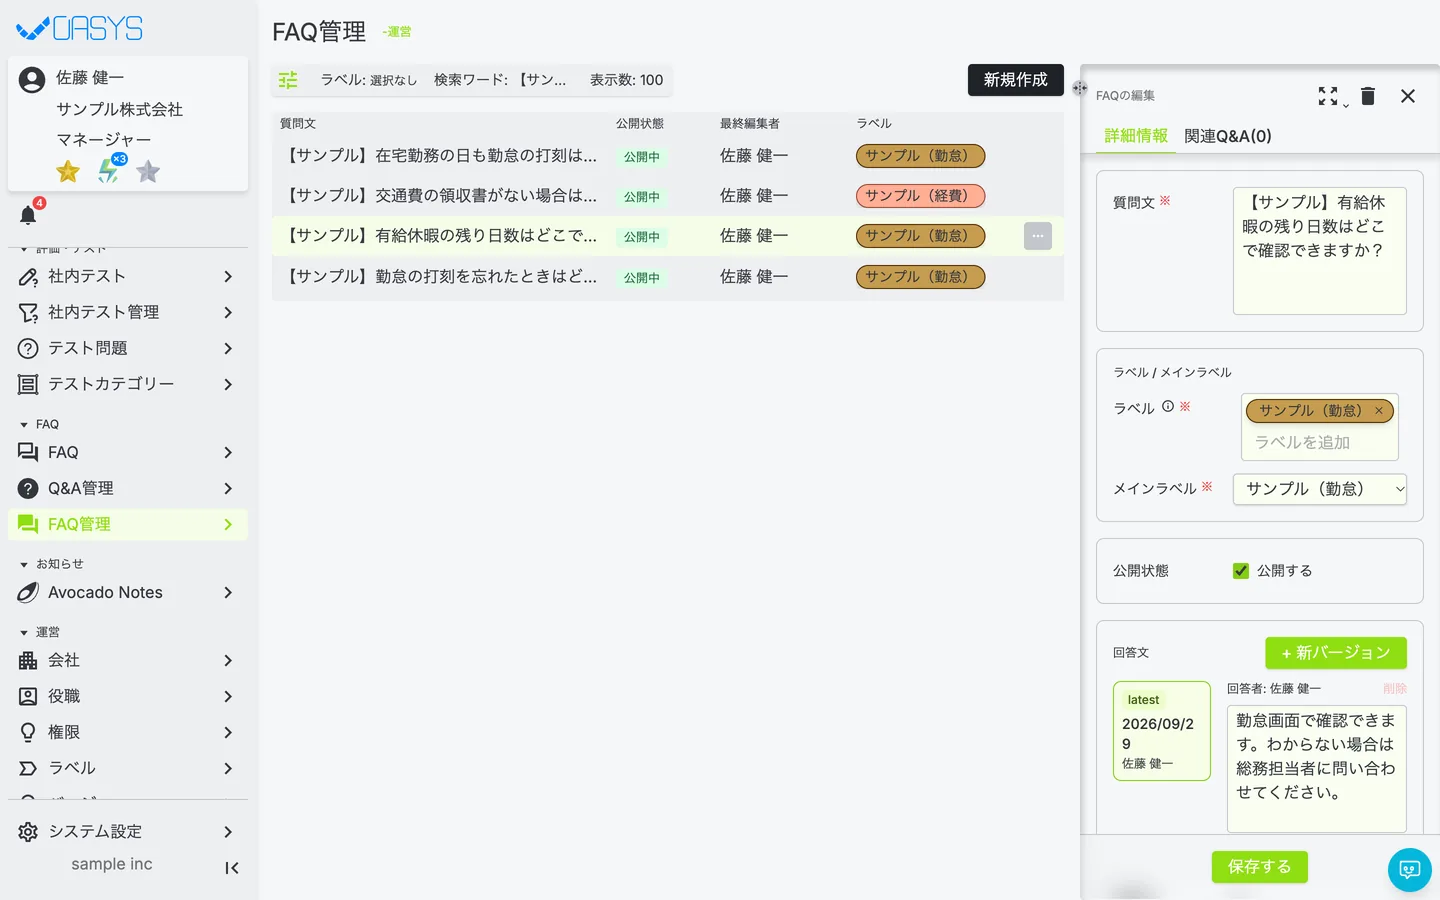Open the notification bell
1440x900 pixels.
coord(28,215)
